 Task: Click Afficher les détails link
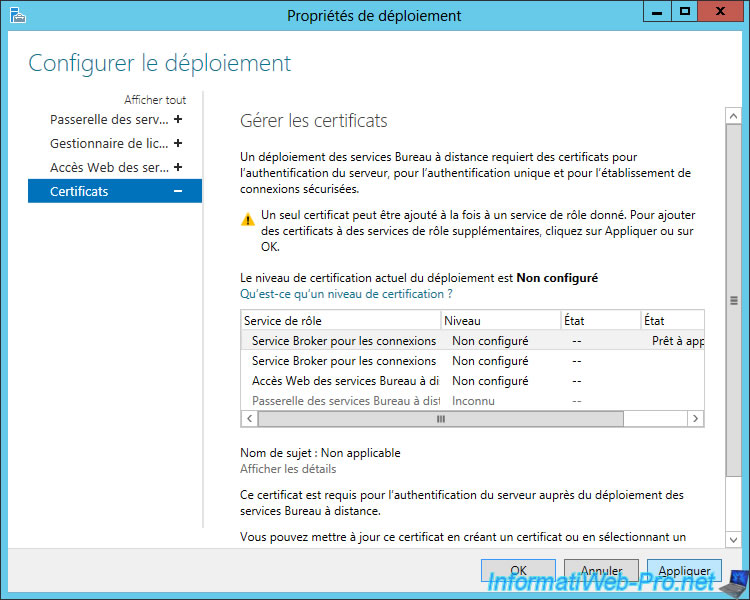point(288,469)
